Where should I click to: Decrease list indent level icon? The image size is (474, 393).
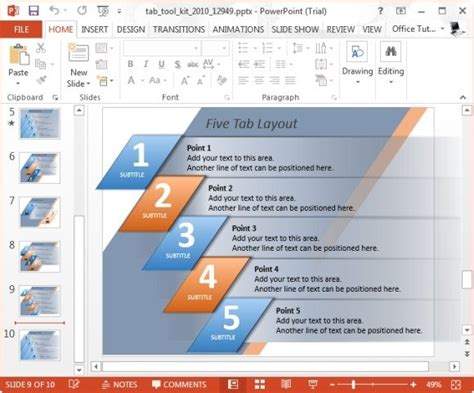pyautogui.click(x=244, y=64)
